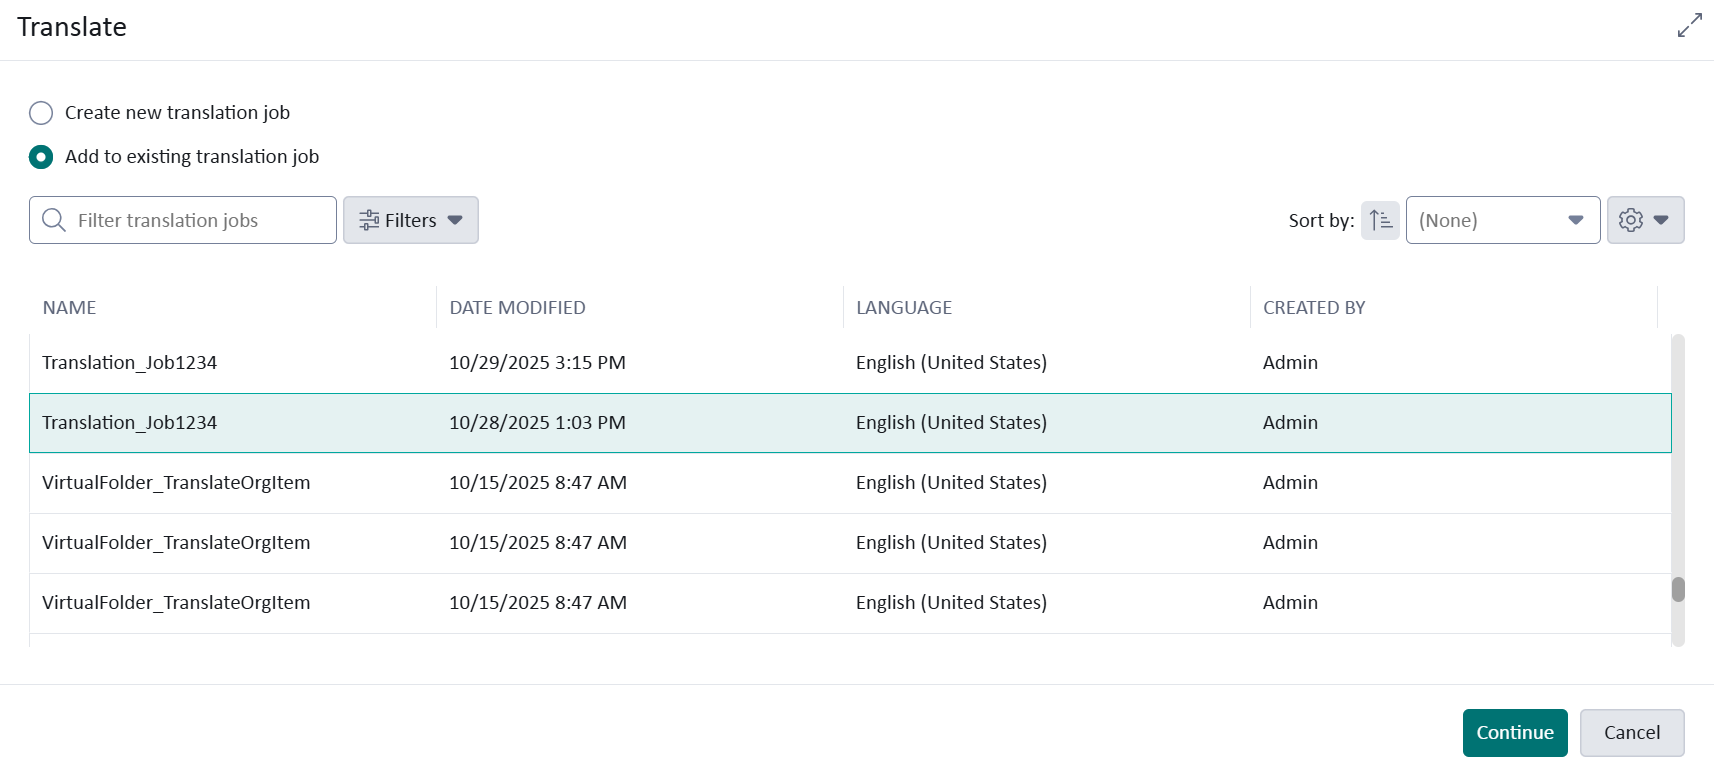Sort by the NAME column header

coord(70,308)
